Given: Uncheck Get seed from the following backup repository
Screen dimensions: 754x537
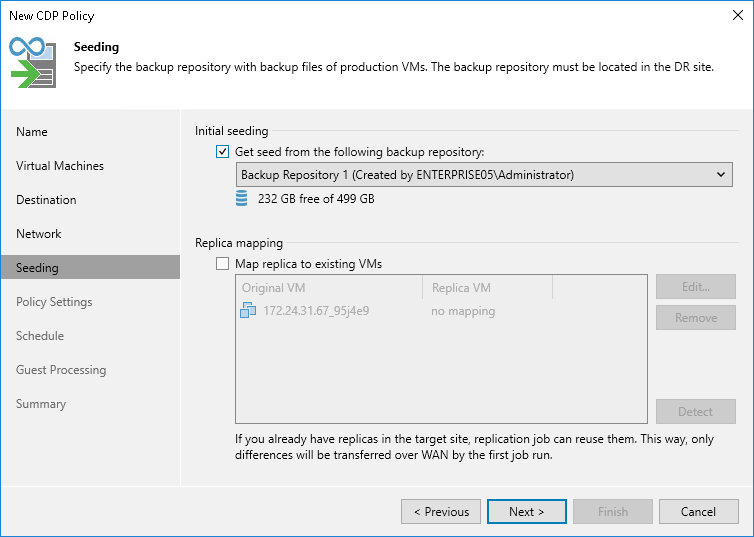Looking at the screenshot, I should pyautogui.click(x=222, y=152).
